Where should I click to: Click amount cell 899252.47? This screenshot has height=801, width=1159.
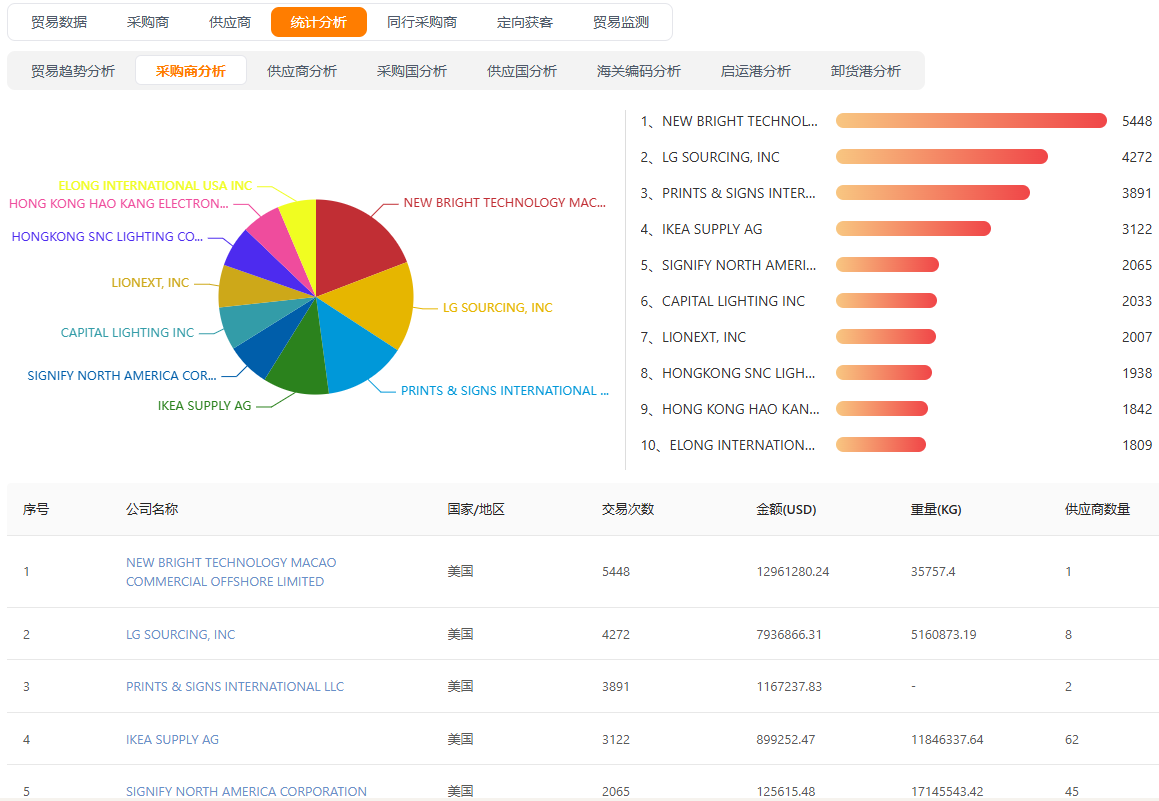pos(786,739)
